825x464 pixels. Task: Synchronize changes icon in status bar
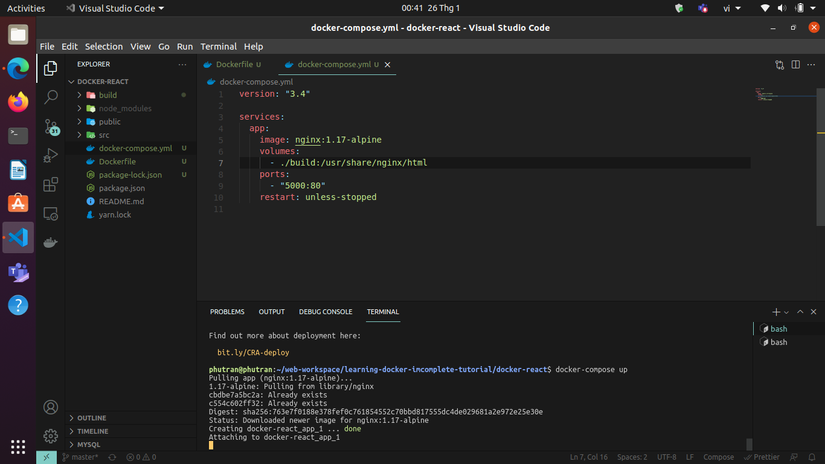tap(112, 457)
